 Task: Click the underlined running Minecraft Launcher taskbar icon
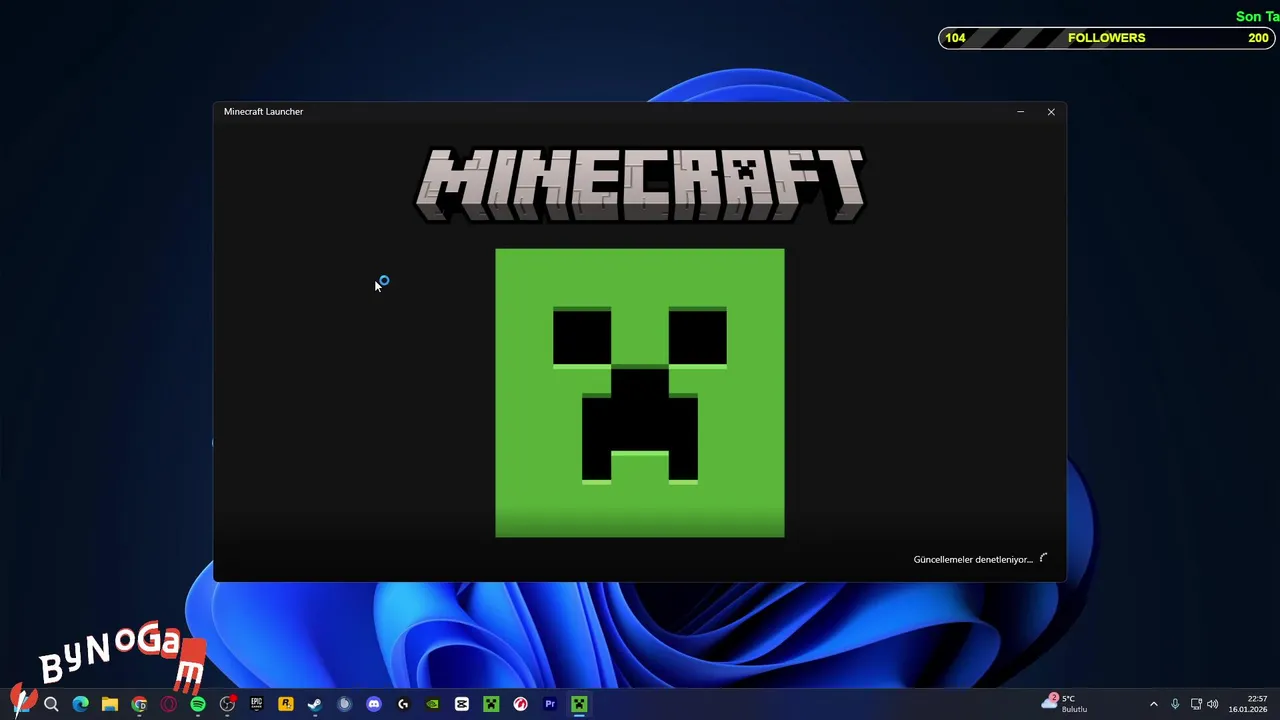[x=579, y=704]
